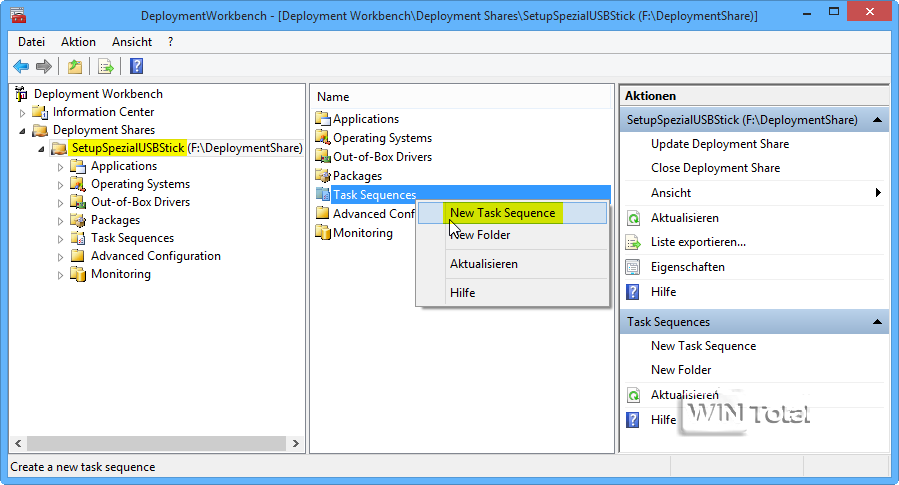Expand the Packages tree node

60,221
